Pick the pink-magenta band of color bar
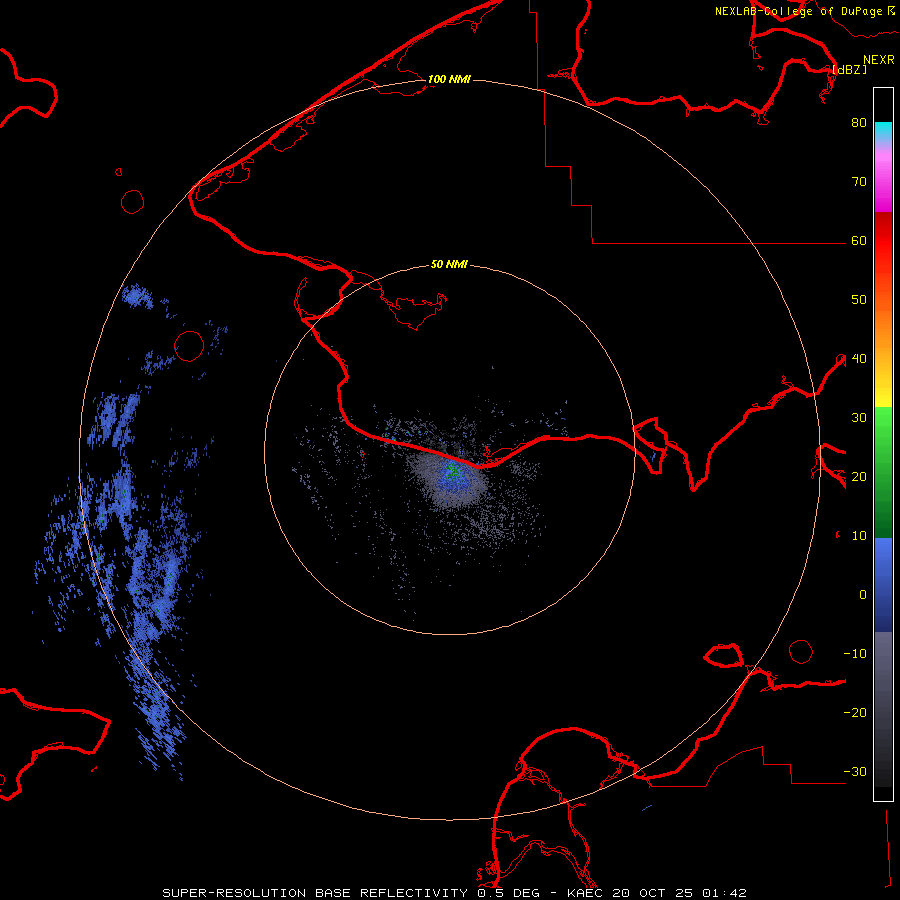Image resolution: width=900 pixels, height=900 pixels. (883, 178)
